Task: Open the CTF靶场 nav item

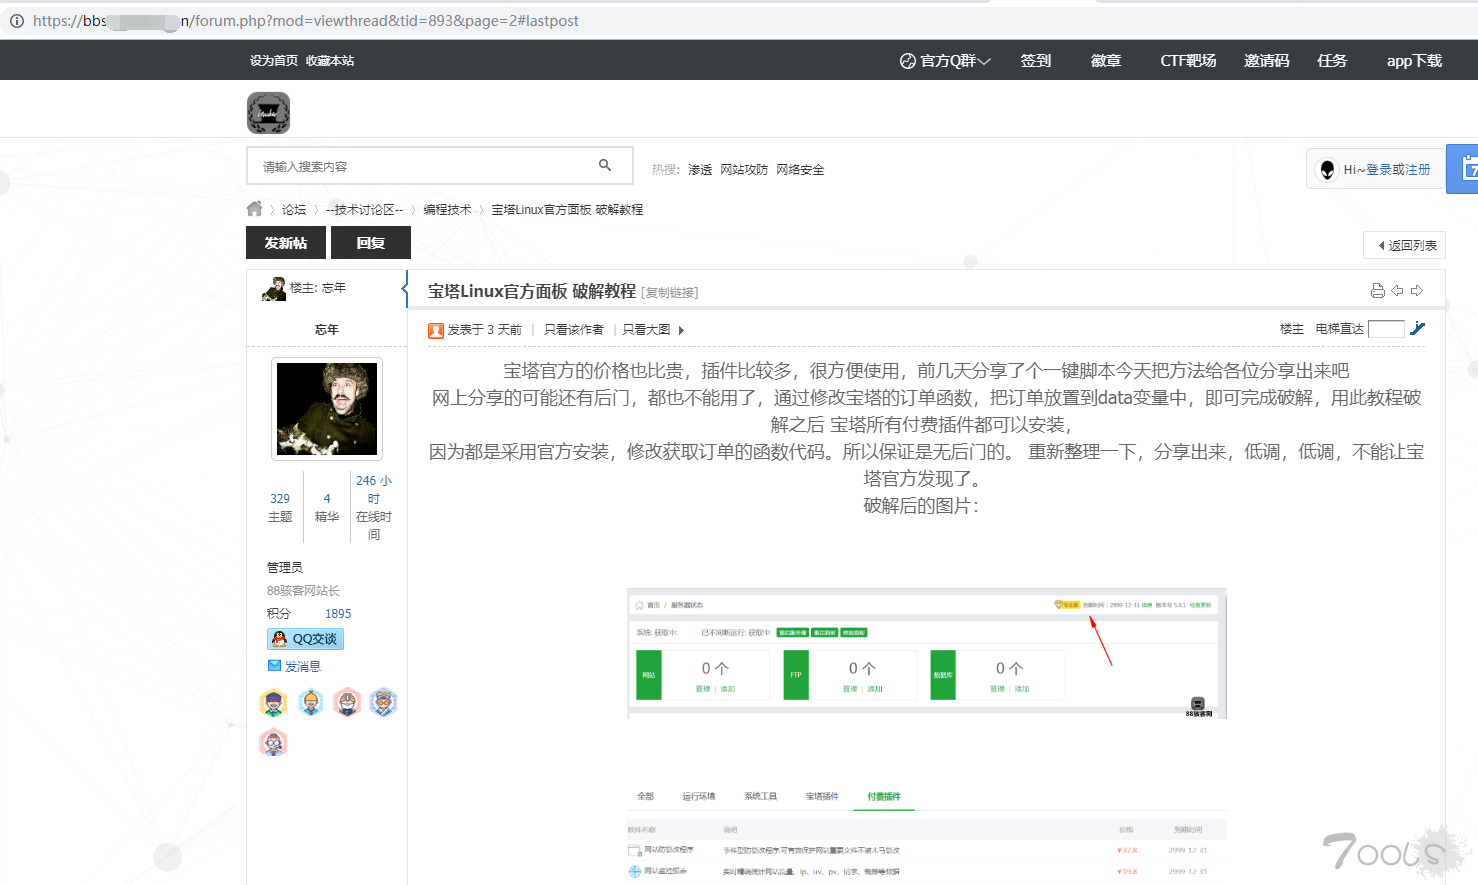Action: (x=1188, y=61)
